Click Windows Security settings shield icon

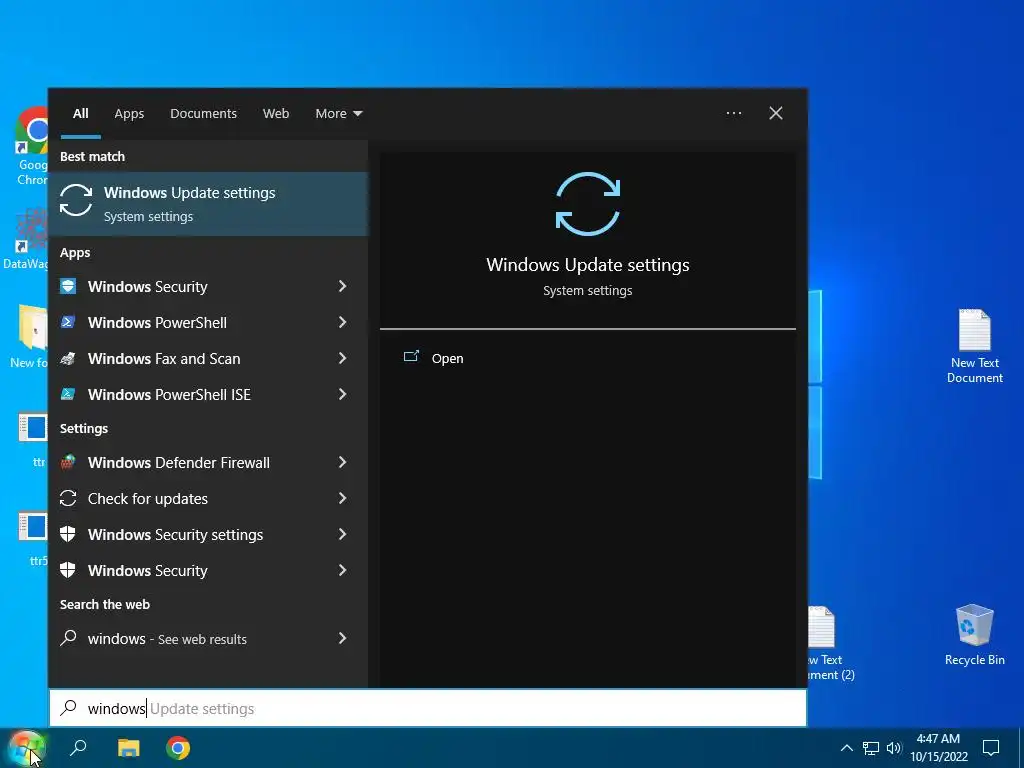click(68, 534)
